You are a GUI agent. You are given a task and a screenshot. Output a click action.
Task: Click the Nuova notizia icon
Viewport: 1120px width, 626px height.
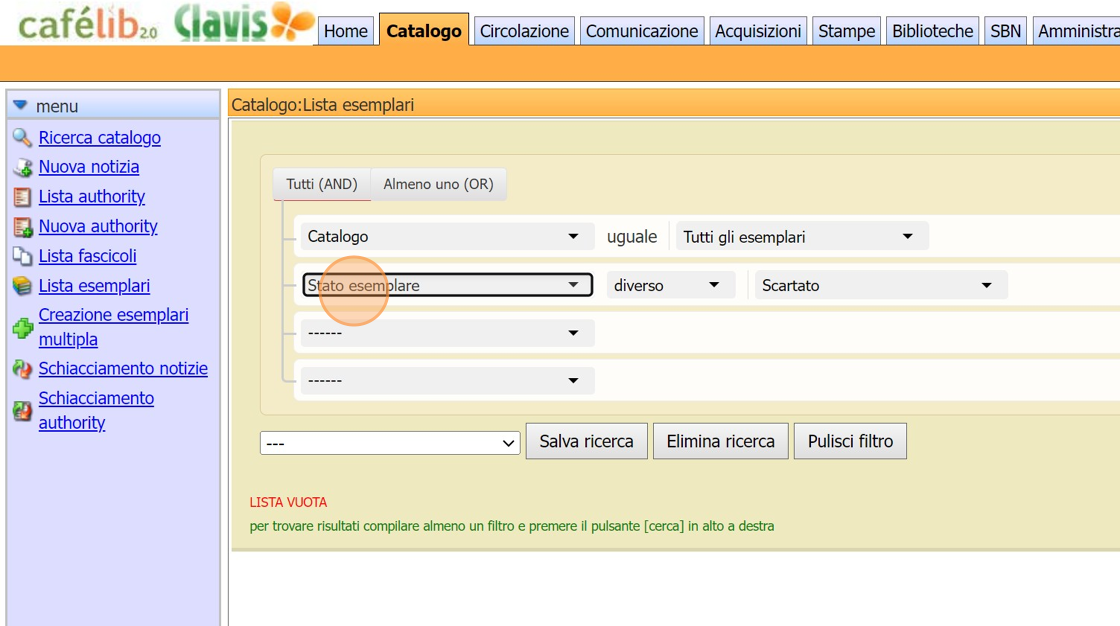coord(22,167)
